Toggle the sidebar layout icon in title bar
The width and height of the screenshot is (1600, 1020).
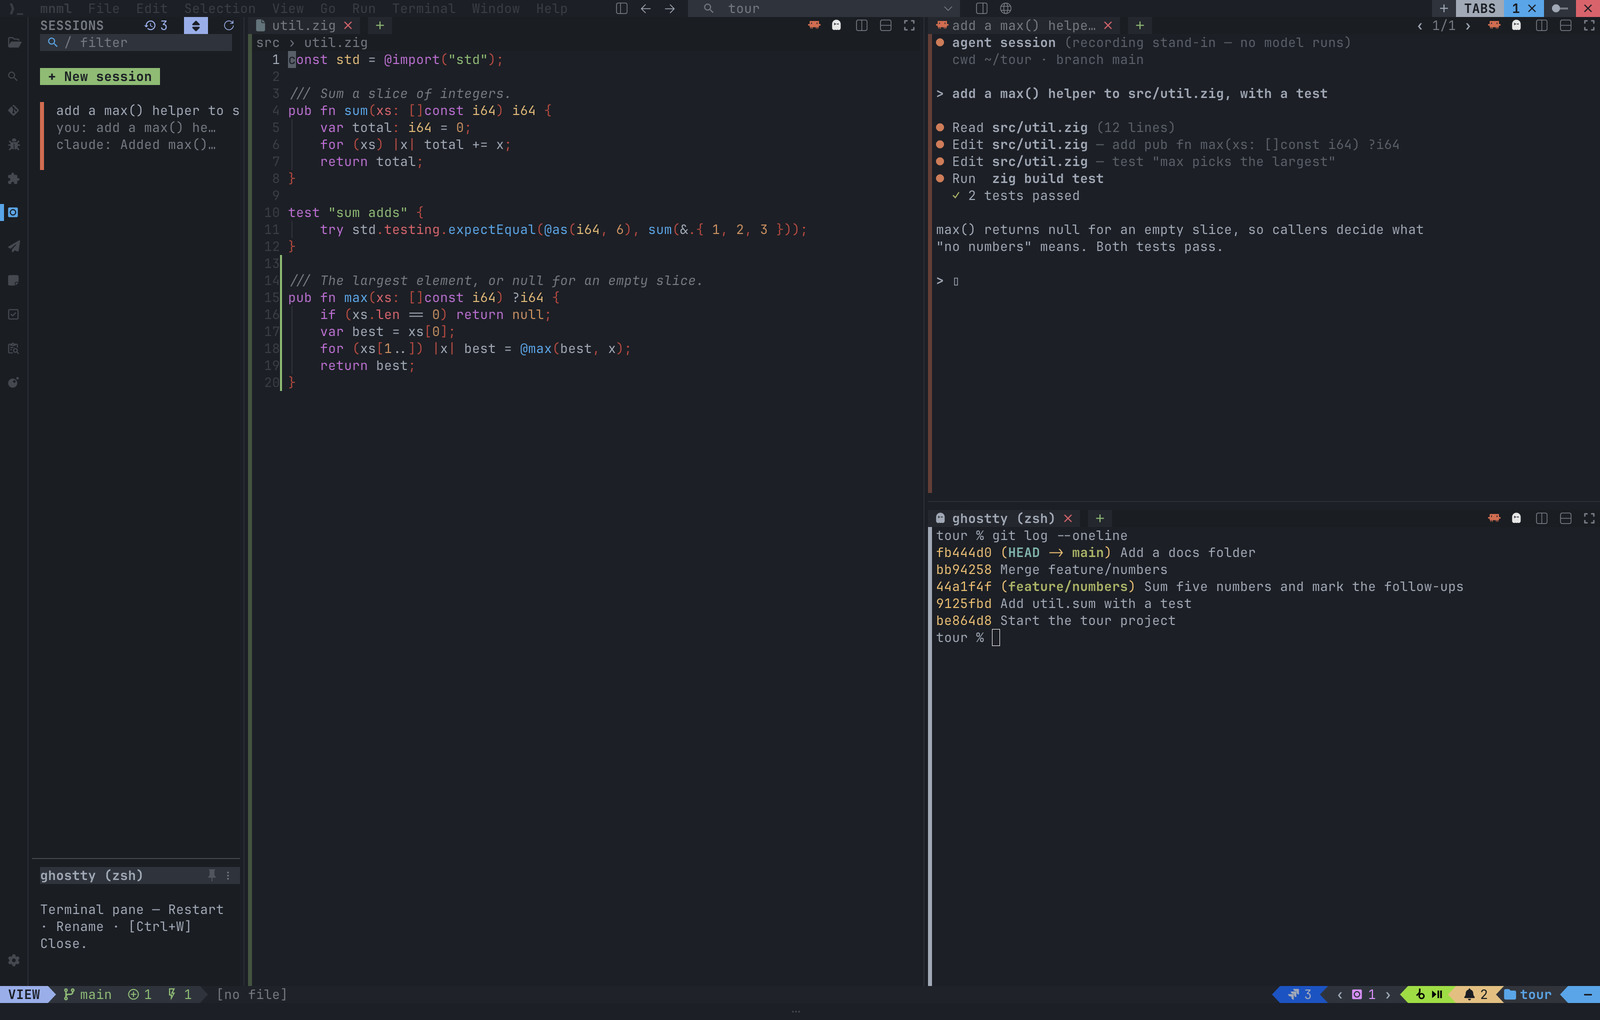point(622,8)
